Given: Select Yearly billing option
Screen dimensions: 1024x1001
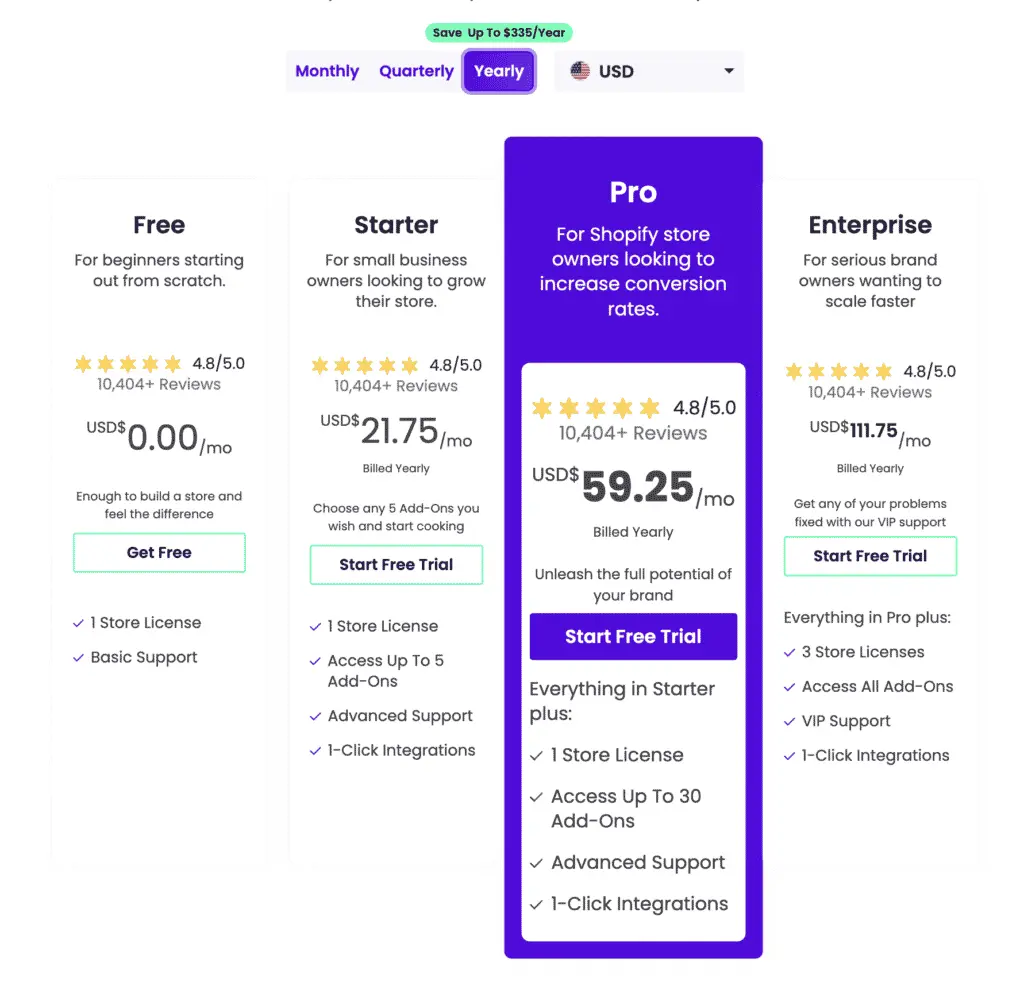Looking at the screenshot, I should click(499, 71).
